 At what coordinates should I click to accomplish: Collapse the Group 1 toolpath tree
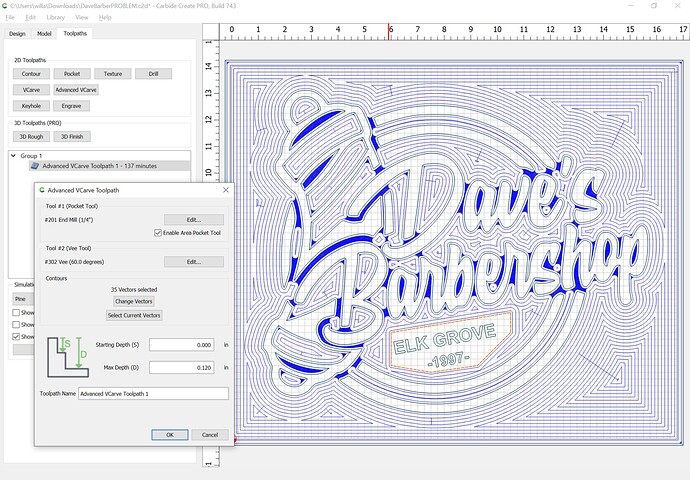(13, 155)
